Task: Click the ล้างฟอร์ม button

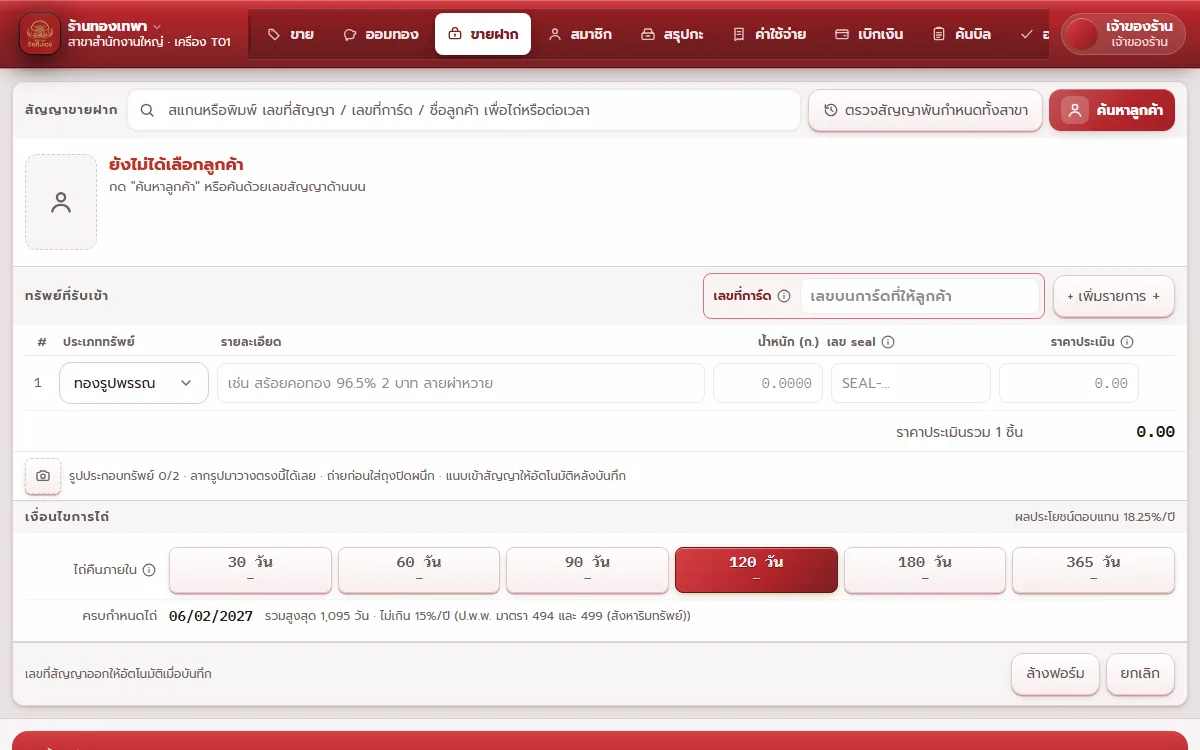Action: [x=1055, y=674]
